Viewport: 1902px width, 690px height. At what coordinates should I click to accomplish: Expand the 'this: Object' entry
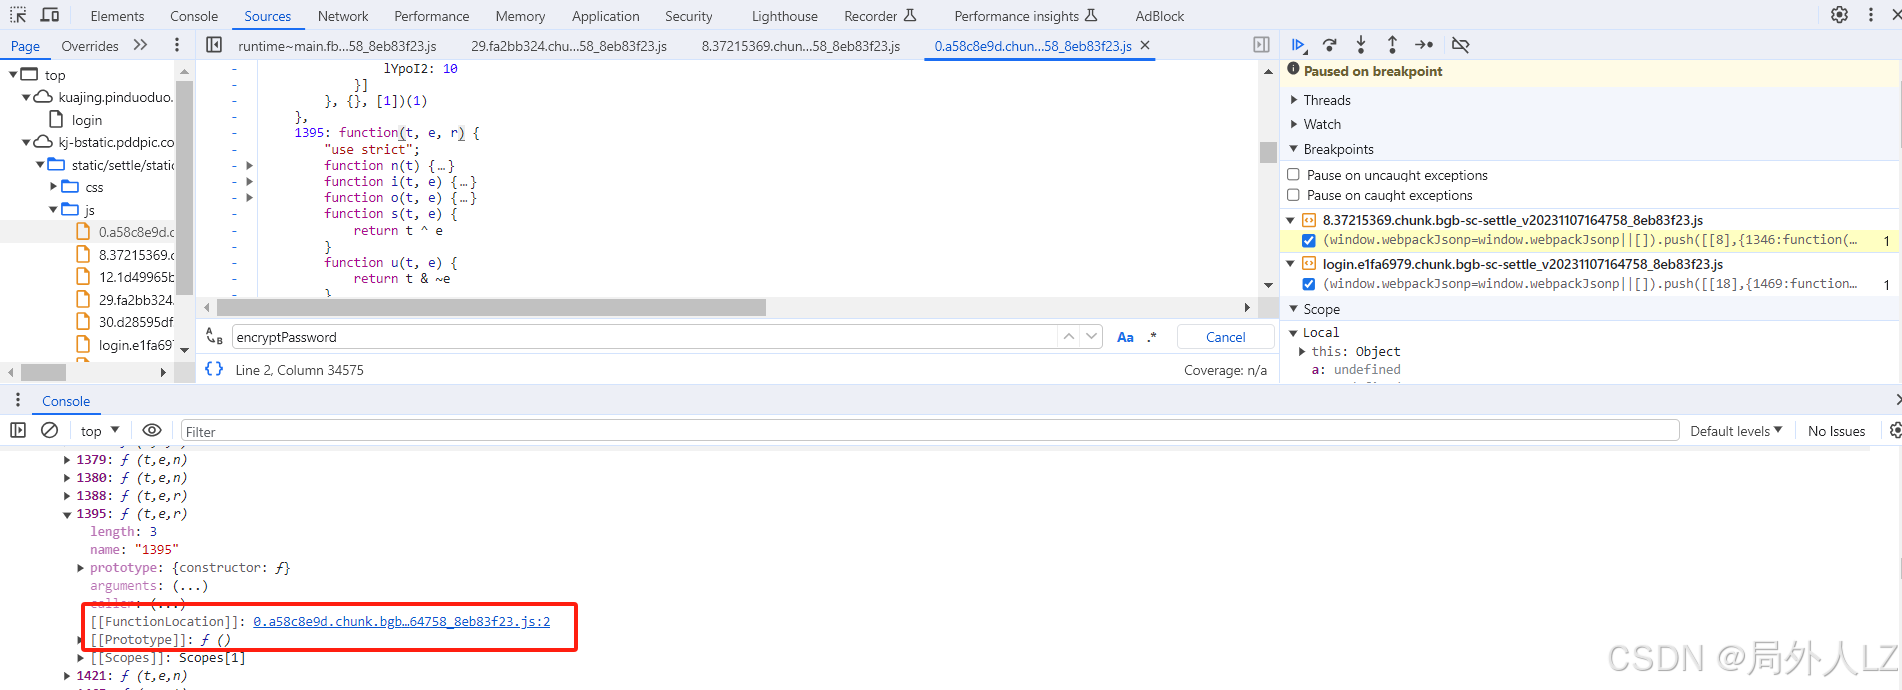pyautogui.click(x=1302, y=352)
